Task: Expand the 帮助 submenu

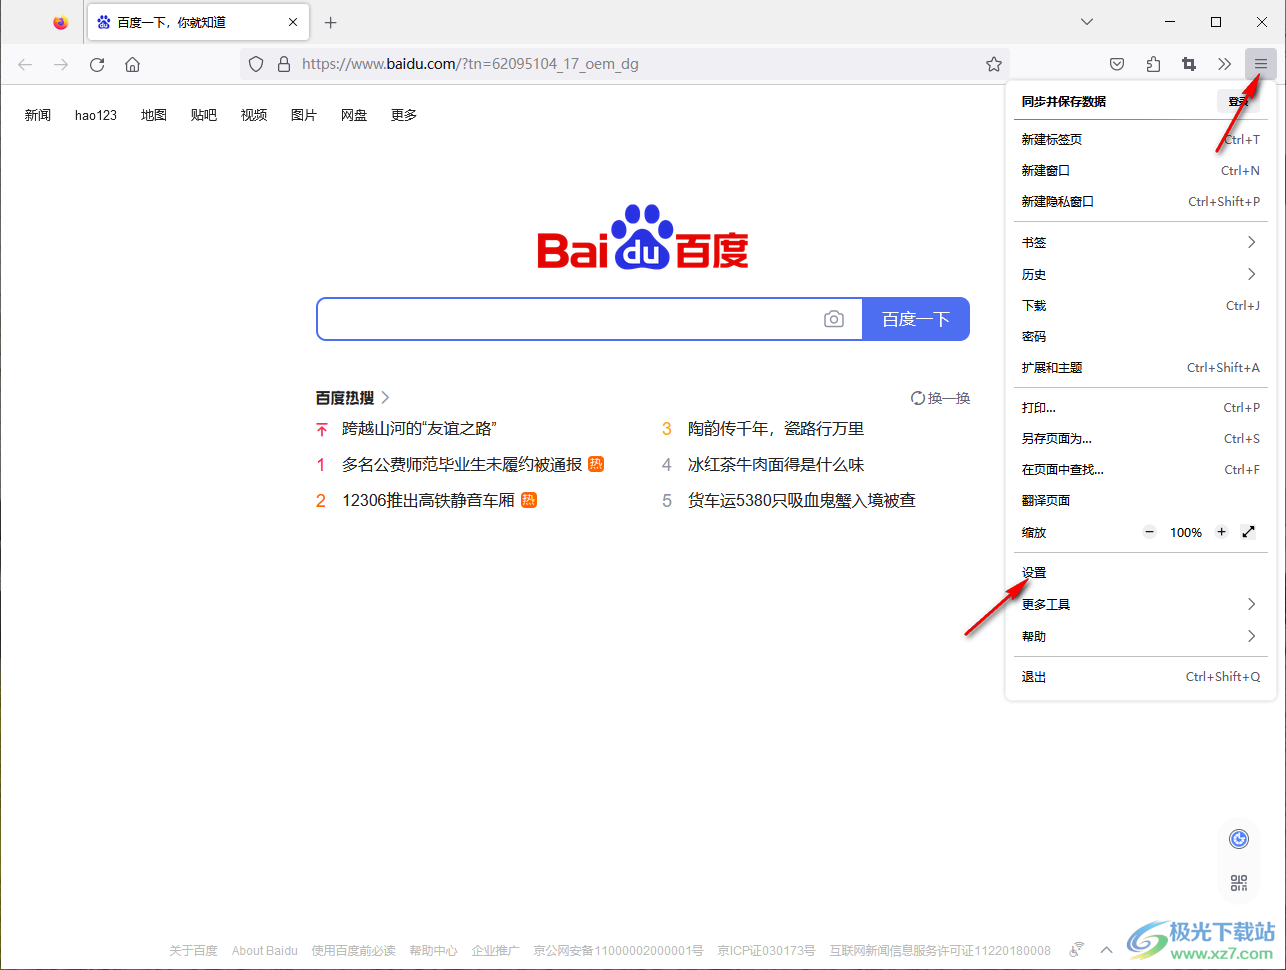Action: pos(1141,637)
